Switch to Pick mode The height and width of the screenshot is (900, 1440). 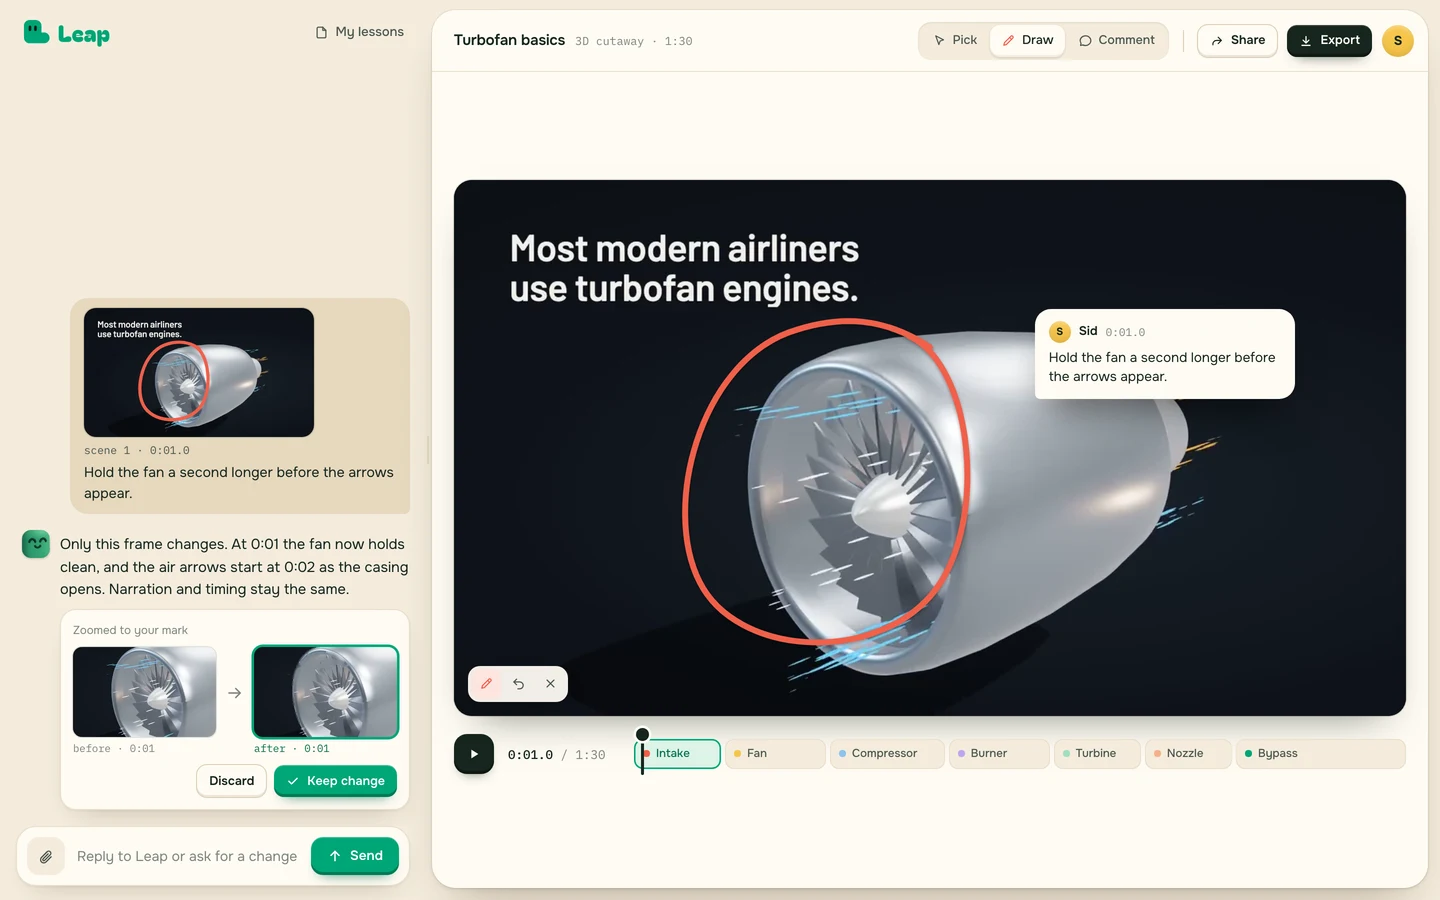tap(955, 40)
